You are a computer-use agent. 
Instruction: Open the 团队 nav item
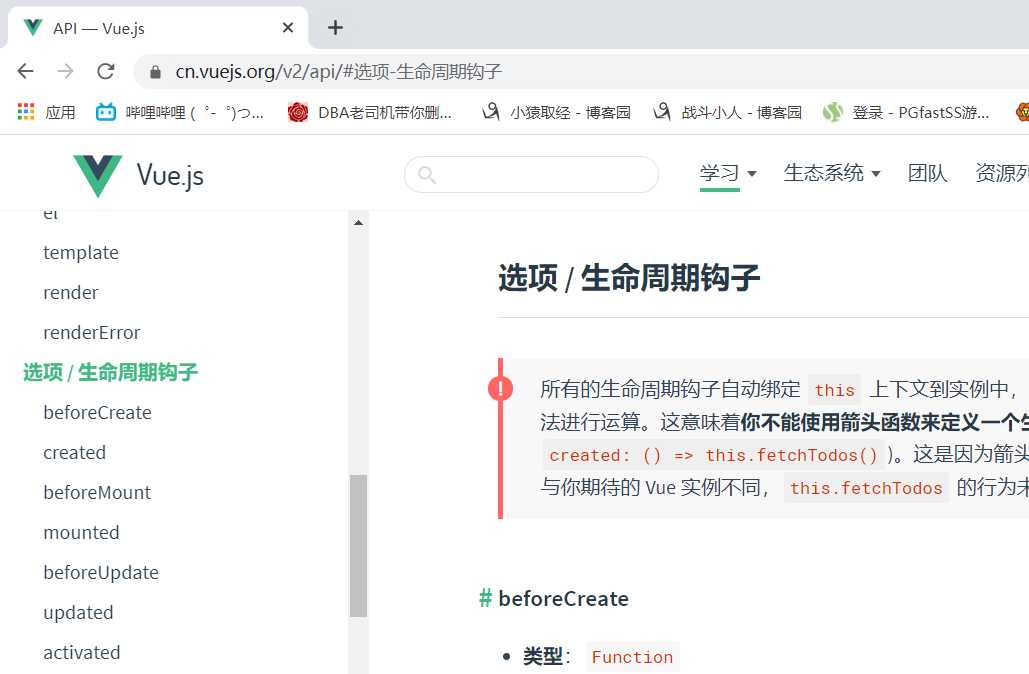click(x=927, y=173)
